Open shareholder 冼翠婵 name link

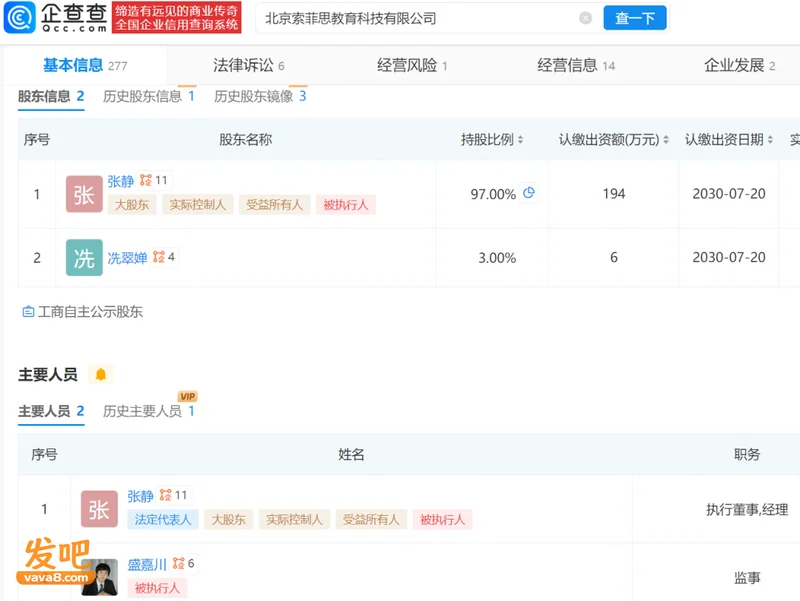point(127,258)
